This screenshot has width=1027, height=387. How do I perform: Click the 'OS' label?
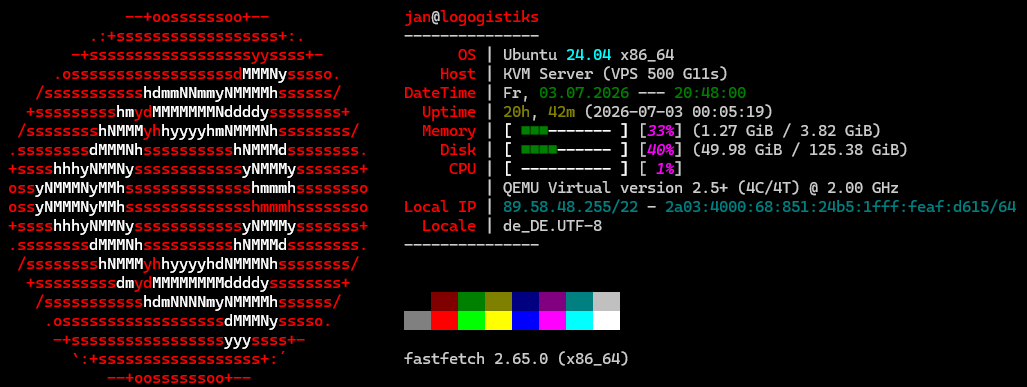467,54
